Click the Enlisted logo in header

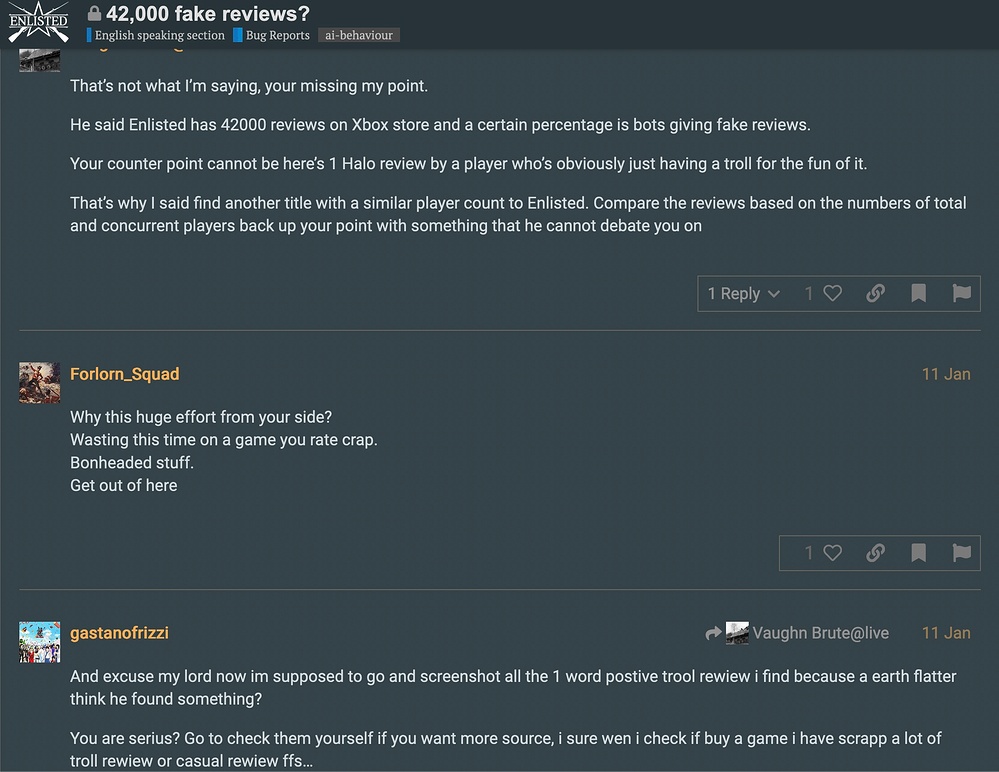(38, 22)
